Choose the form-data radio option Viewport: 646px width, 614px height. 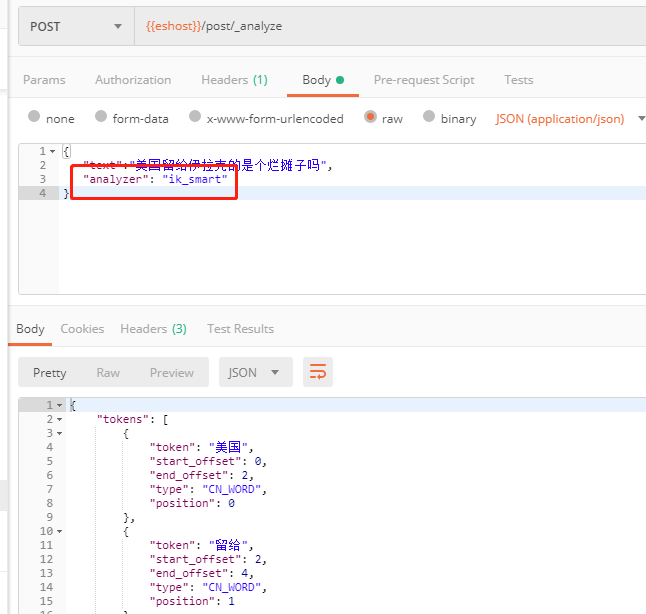pos(101,117)
